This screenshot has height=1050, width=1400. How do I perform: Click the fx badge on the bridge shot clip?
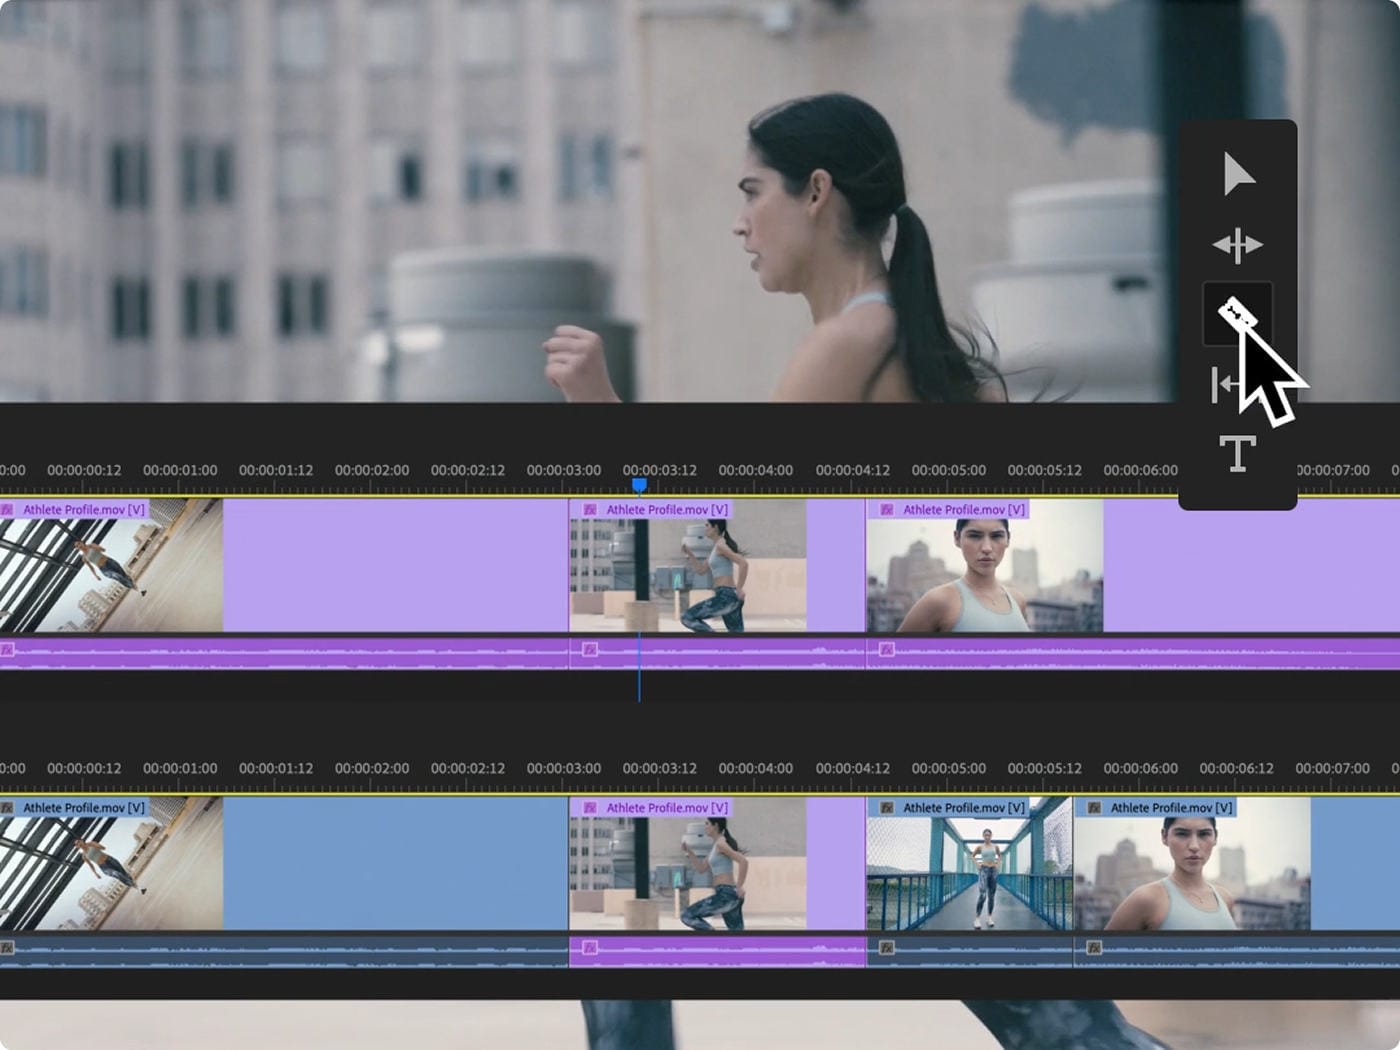click(885, 807)
